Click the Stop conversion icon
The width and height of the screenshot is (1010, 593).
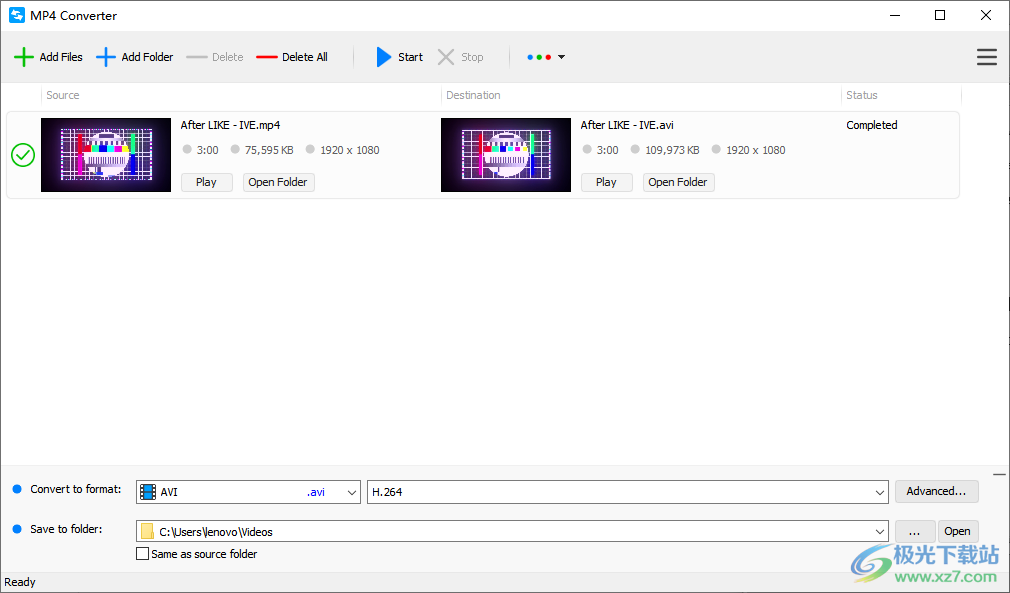pyautogui.click(x=445, y=57)
